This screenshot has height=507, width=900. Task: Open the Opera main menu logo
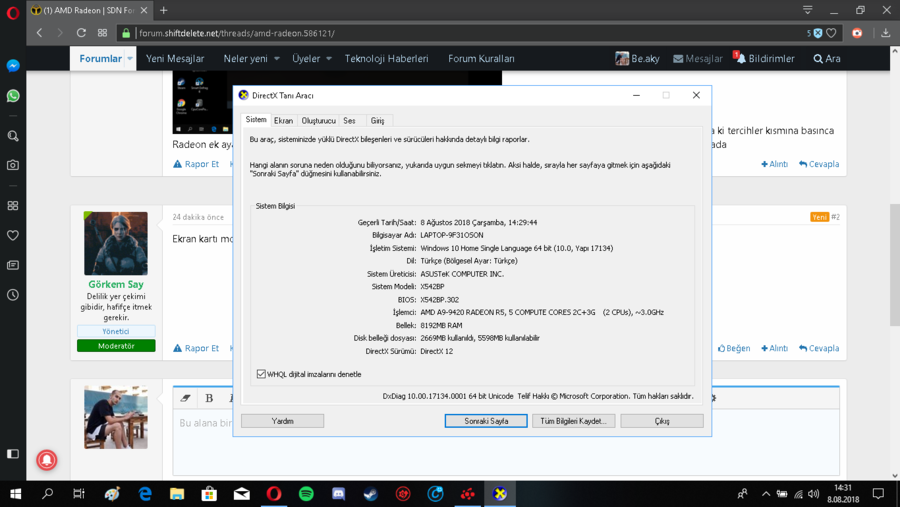click(x=13, y=11)
